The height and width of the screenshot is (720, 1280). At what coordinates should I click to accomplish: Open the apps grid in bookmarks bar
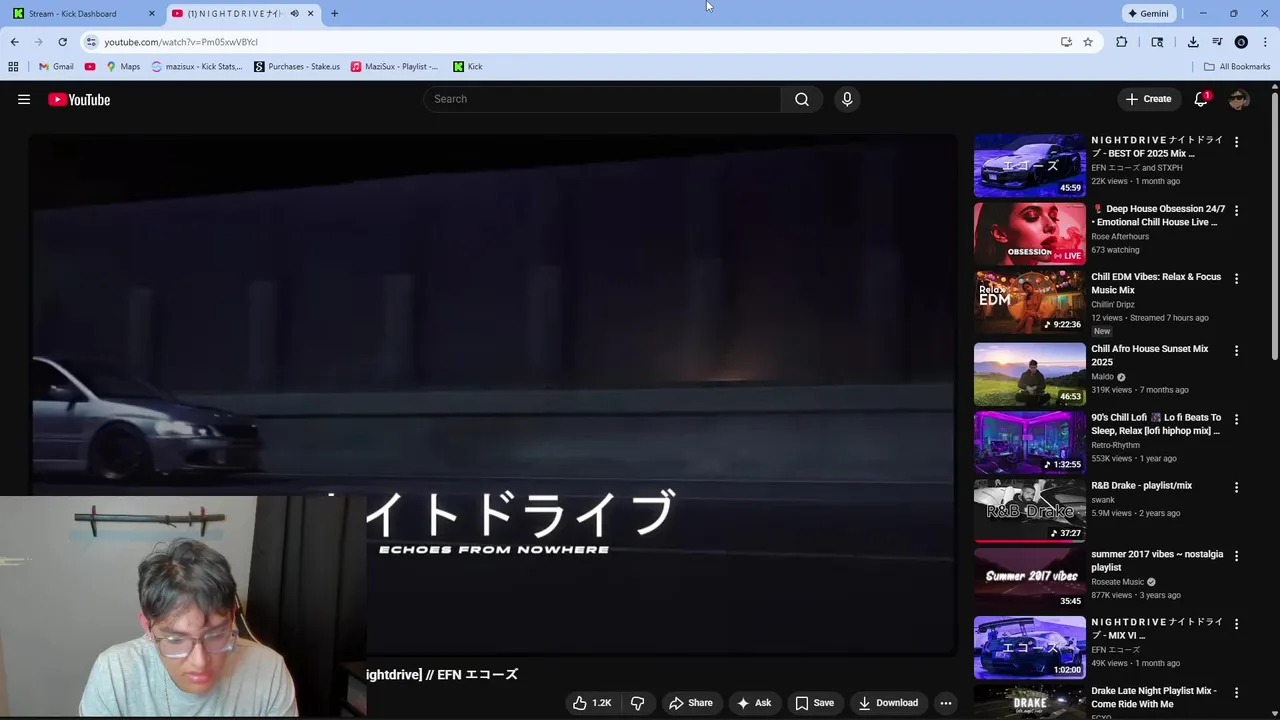[x=13, y=67]
